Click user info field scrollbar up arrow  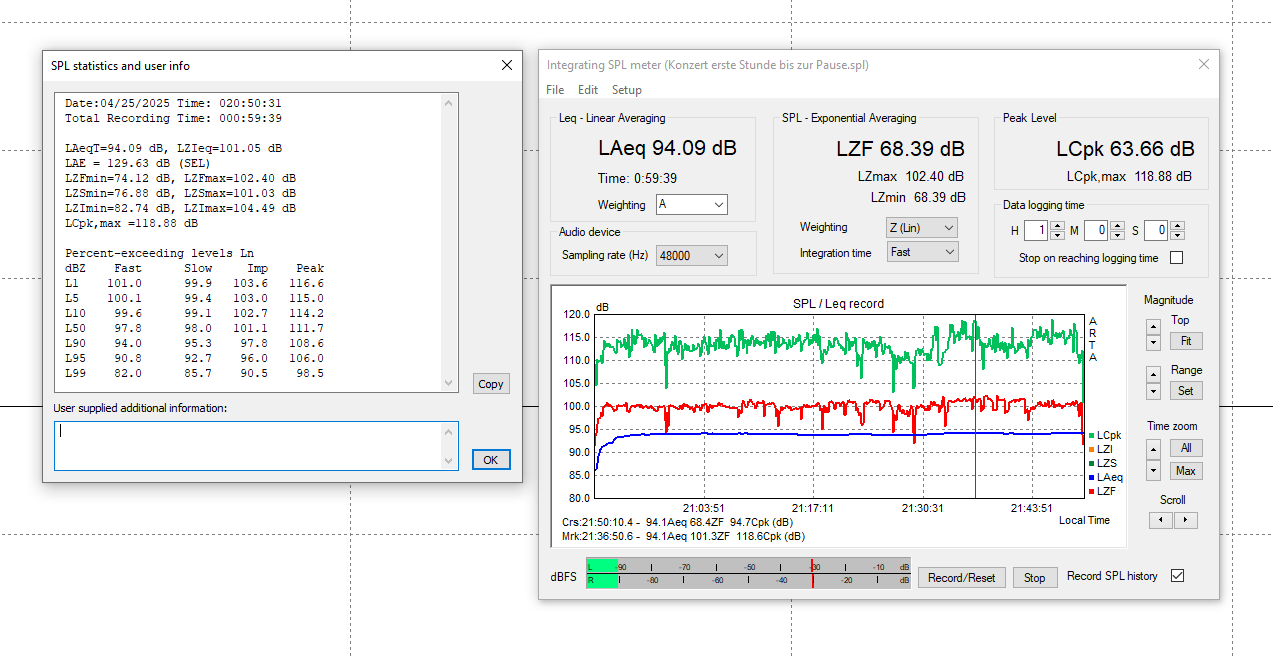pos(450,432)
